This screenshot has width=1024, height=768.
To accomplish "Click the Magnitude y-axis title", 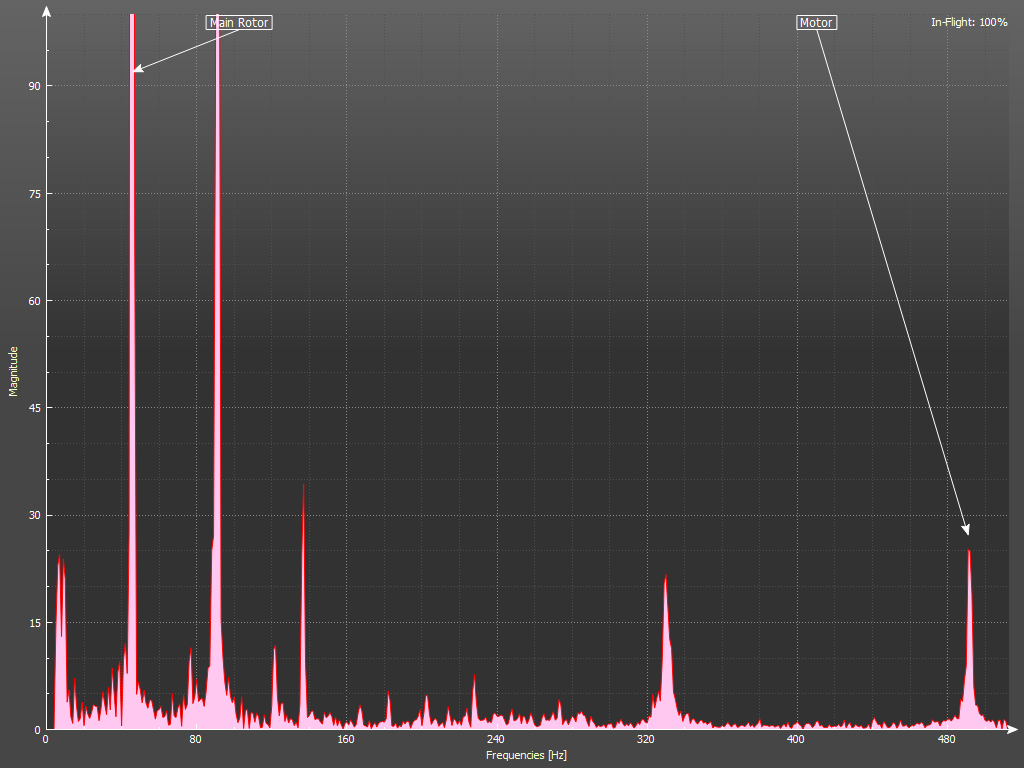I will (x=14, y=371).
